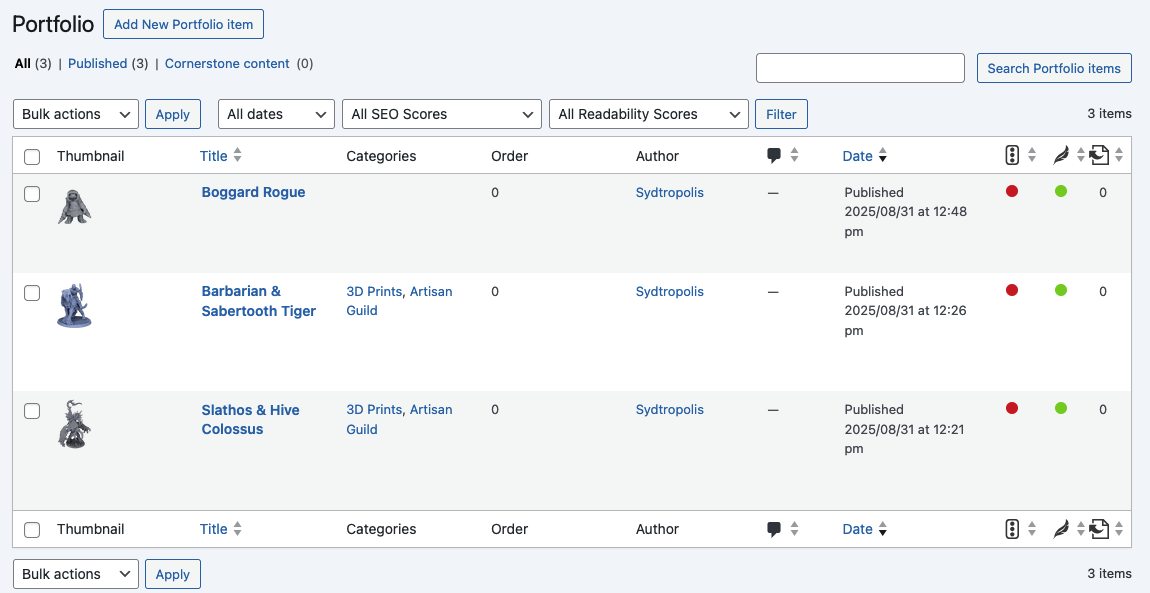
Task: Open the Slathos & Hive Colossus title link
Action: tap(250, 419)
